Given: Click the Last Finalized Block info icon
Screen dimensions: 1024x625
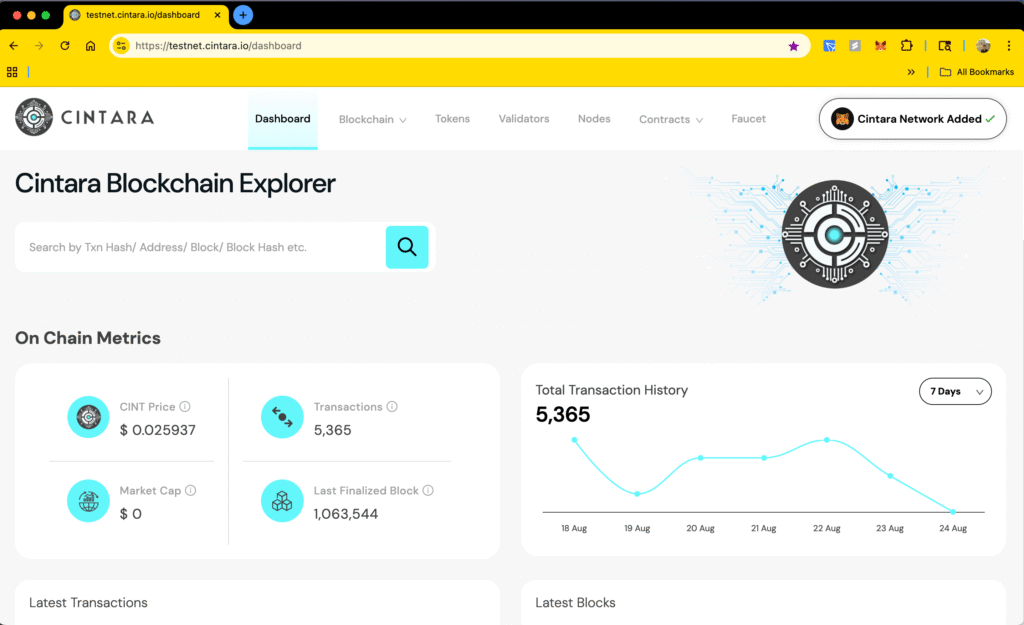Looking at the screenshot, I should point(428,491).
